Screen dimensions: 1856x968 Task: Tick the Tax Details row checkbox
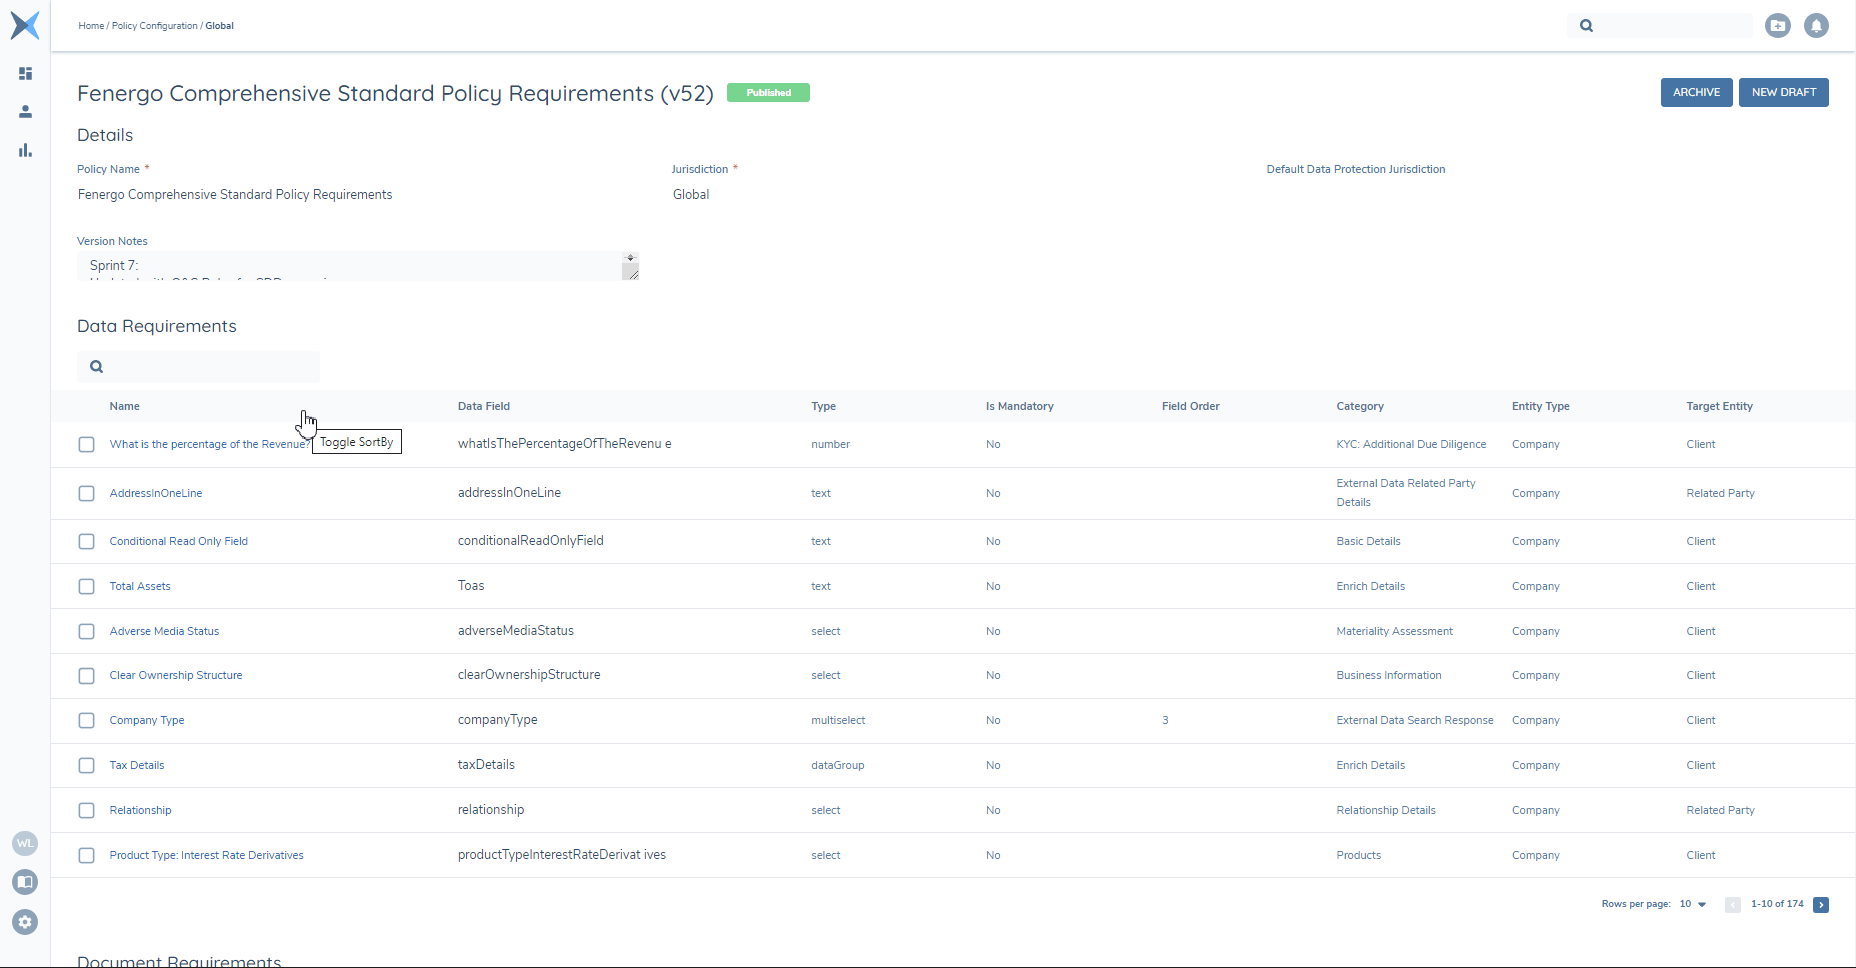[87, 766]
